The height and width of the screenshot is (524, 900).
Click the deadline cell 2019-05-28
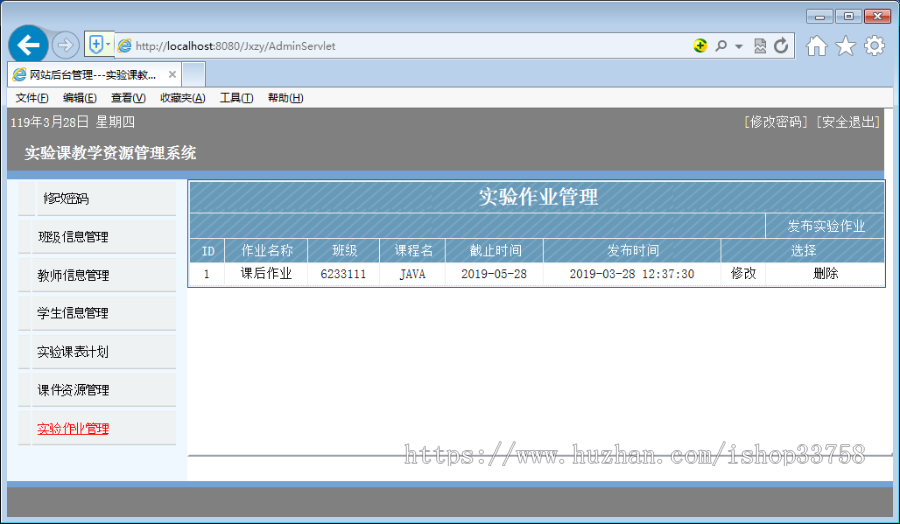pos(494,274)
